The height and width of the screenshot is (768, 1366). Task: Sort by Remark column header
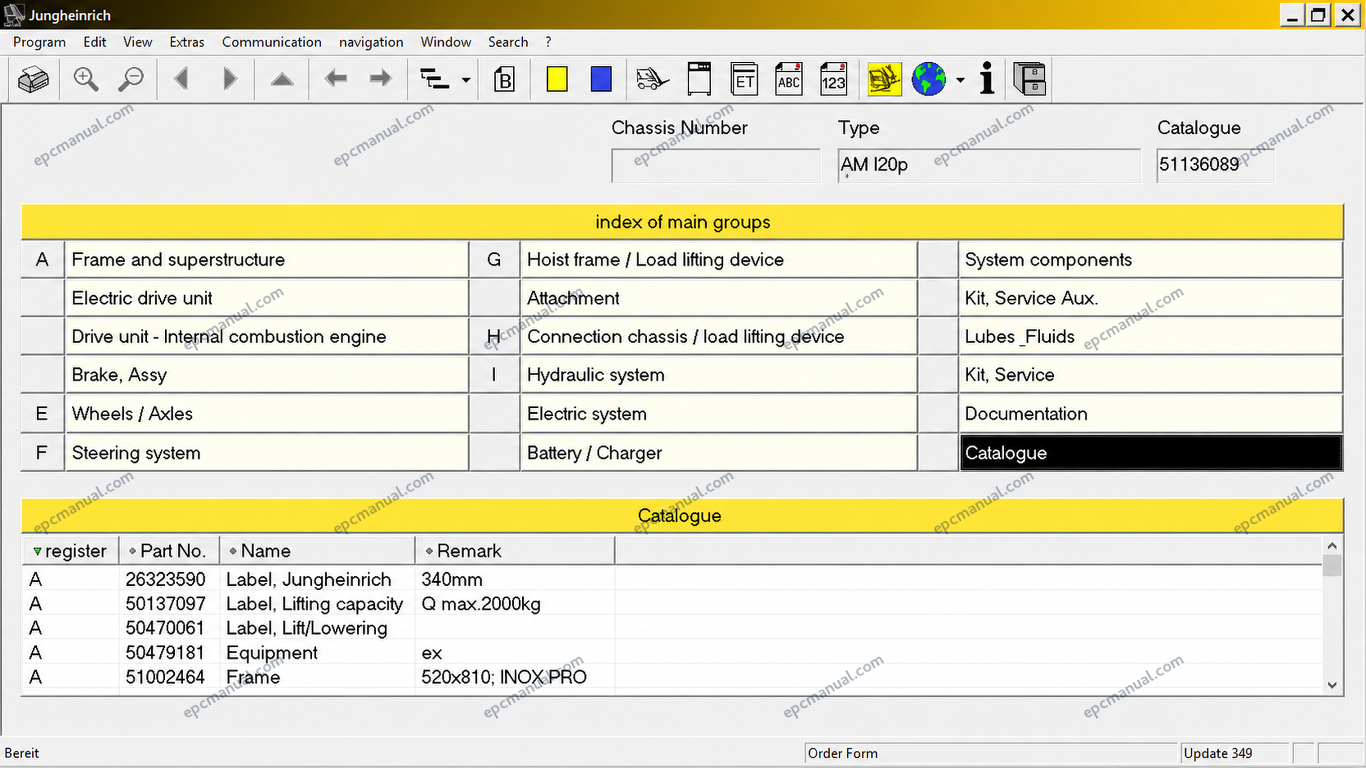[515, 551]
